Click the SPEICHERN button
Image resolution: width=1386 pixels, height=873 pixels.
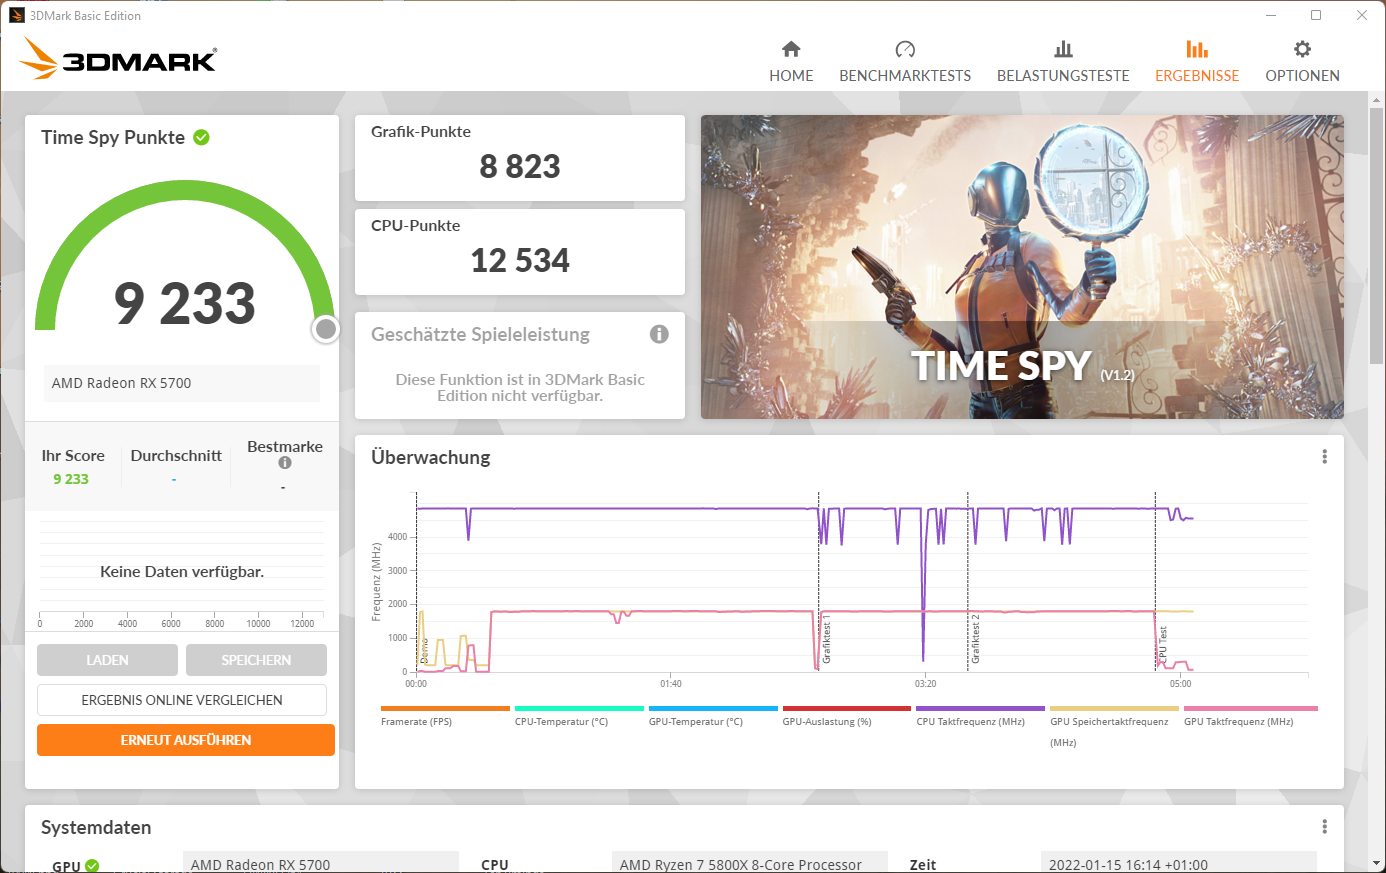click(256, 660)
